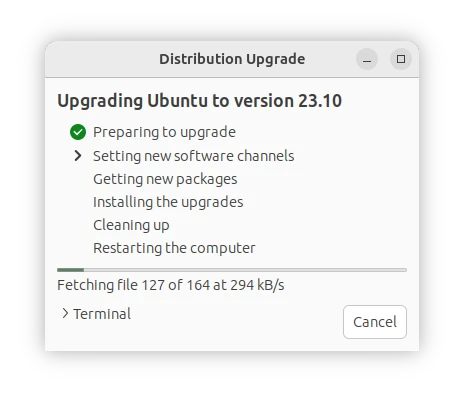Minimize the Distribution Upgrade window
The width and height of the screenshot is (450, 398).
(367, 59)
